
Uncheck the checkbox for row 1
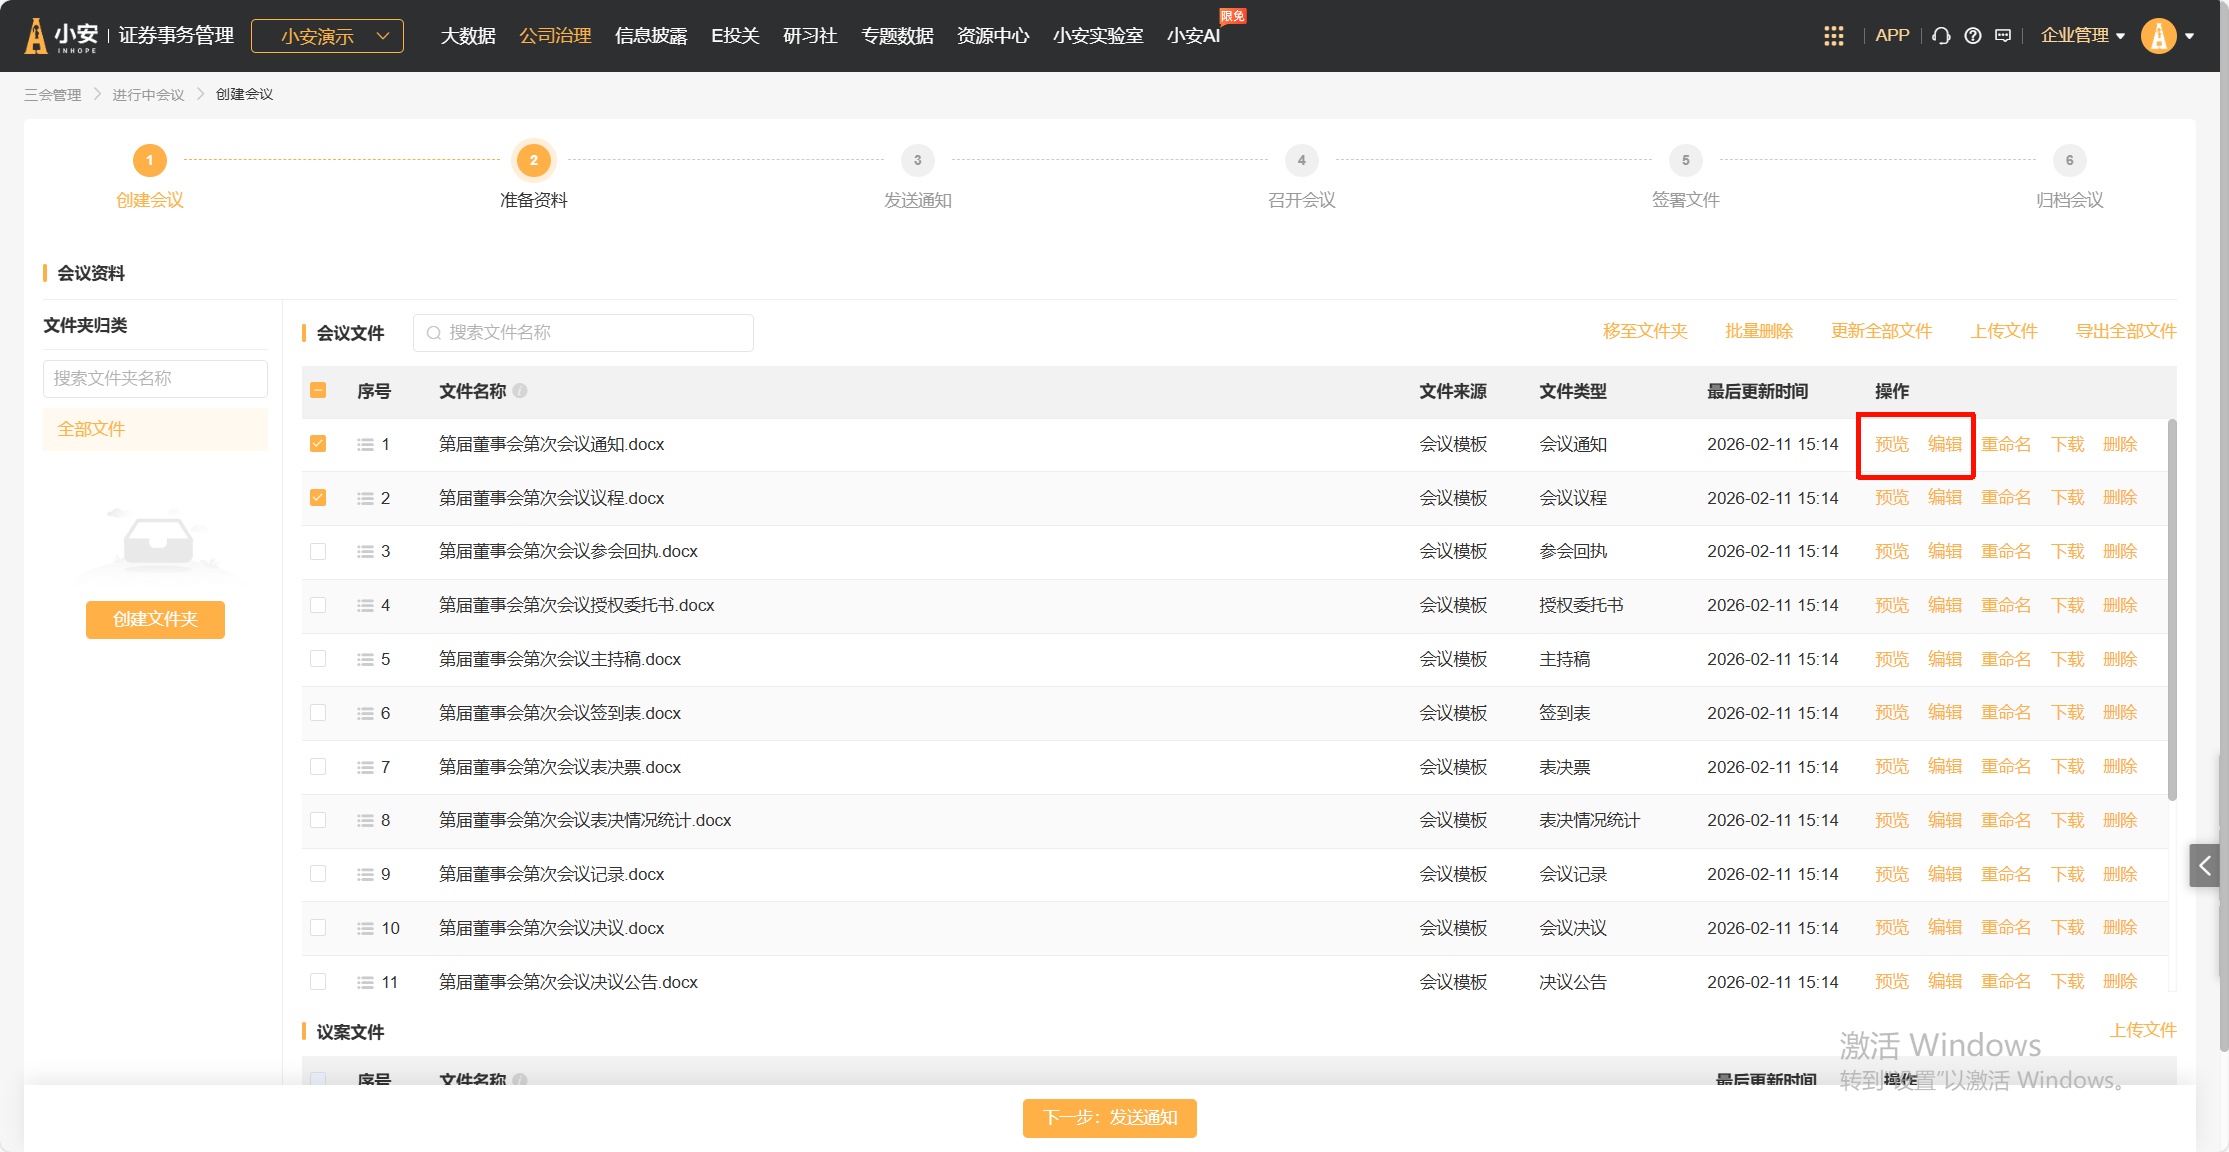pyautogui.click(x=318, y=444)
